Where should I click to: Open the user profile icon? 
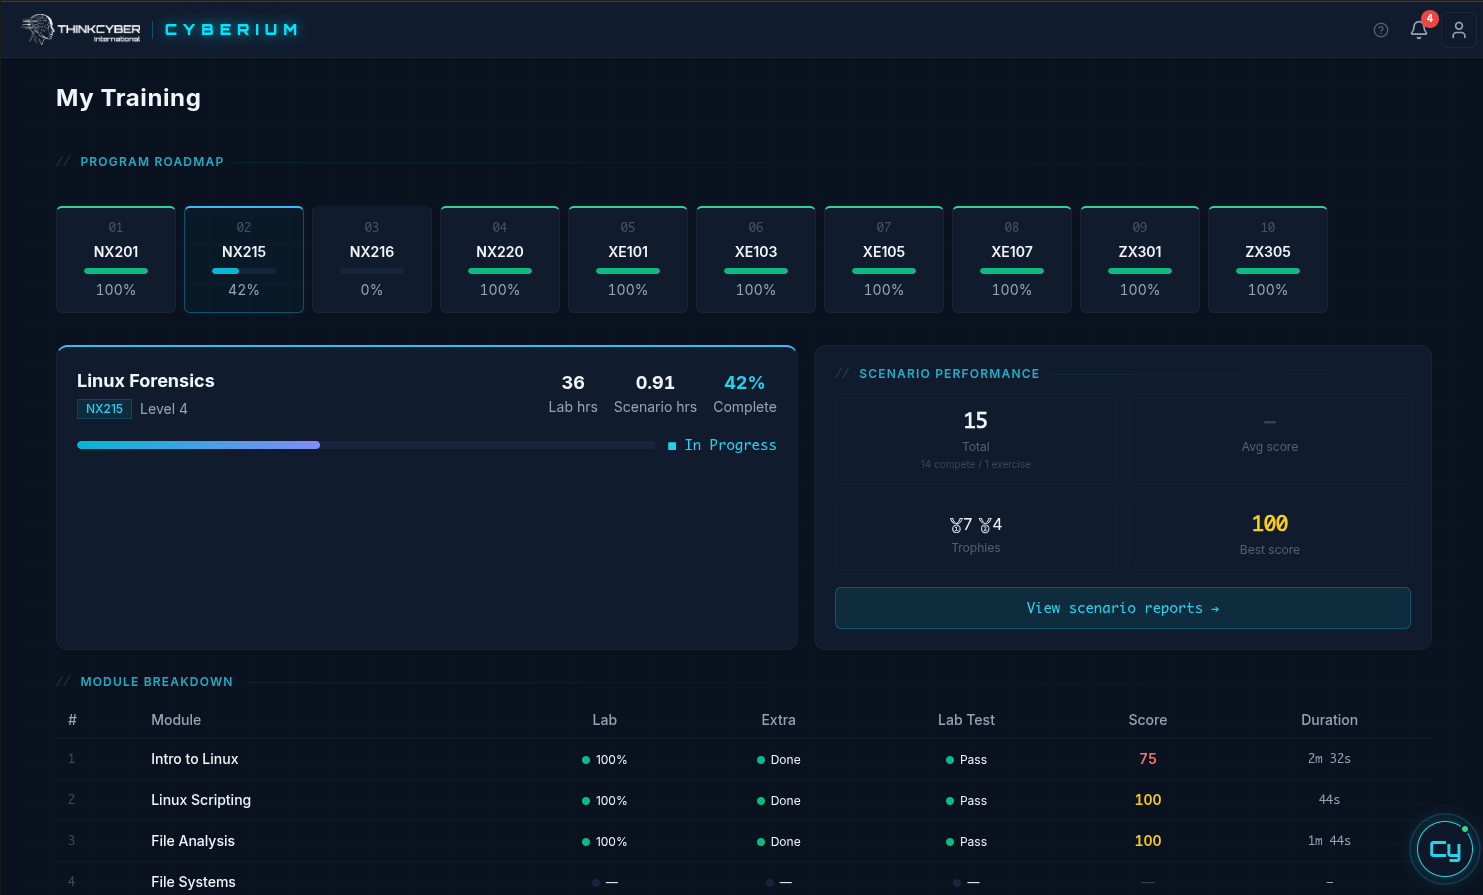[x=1459, y=30]
